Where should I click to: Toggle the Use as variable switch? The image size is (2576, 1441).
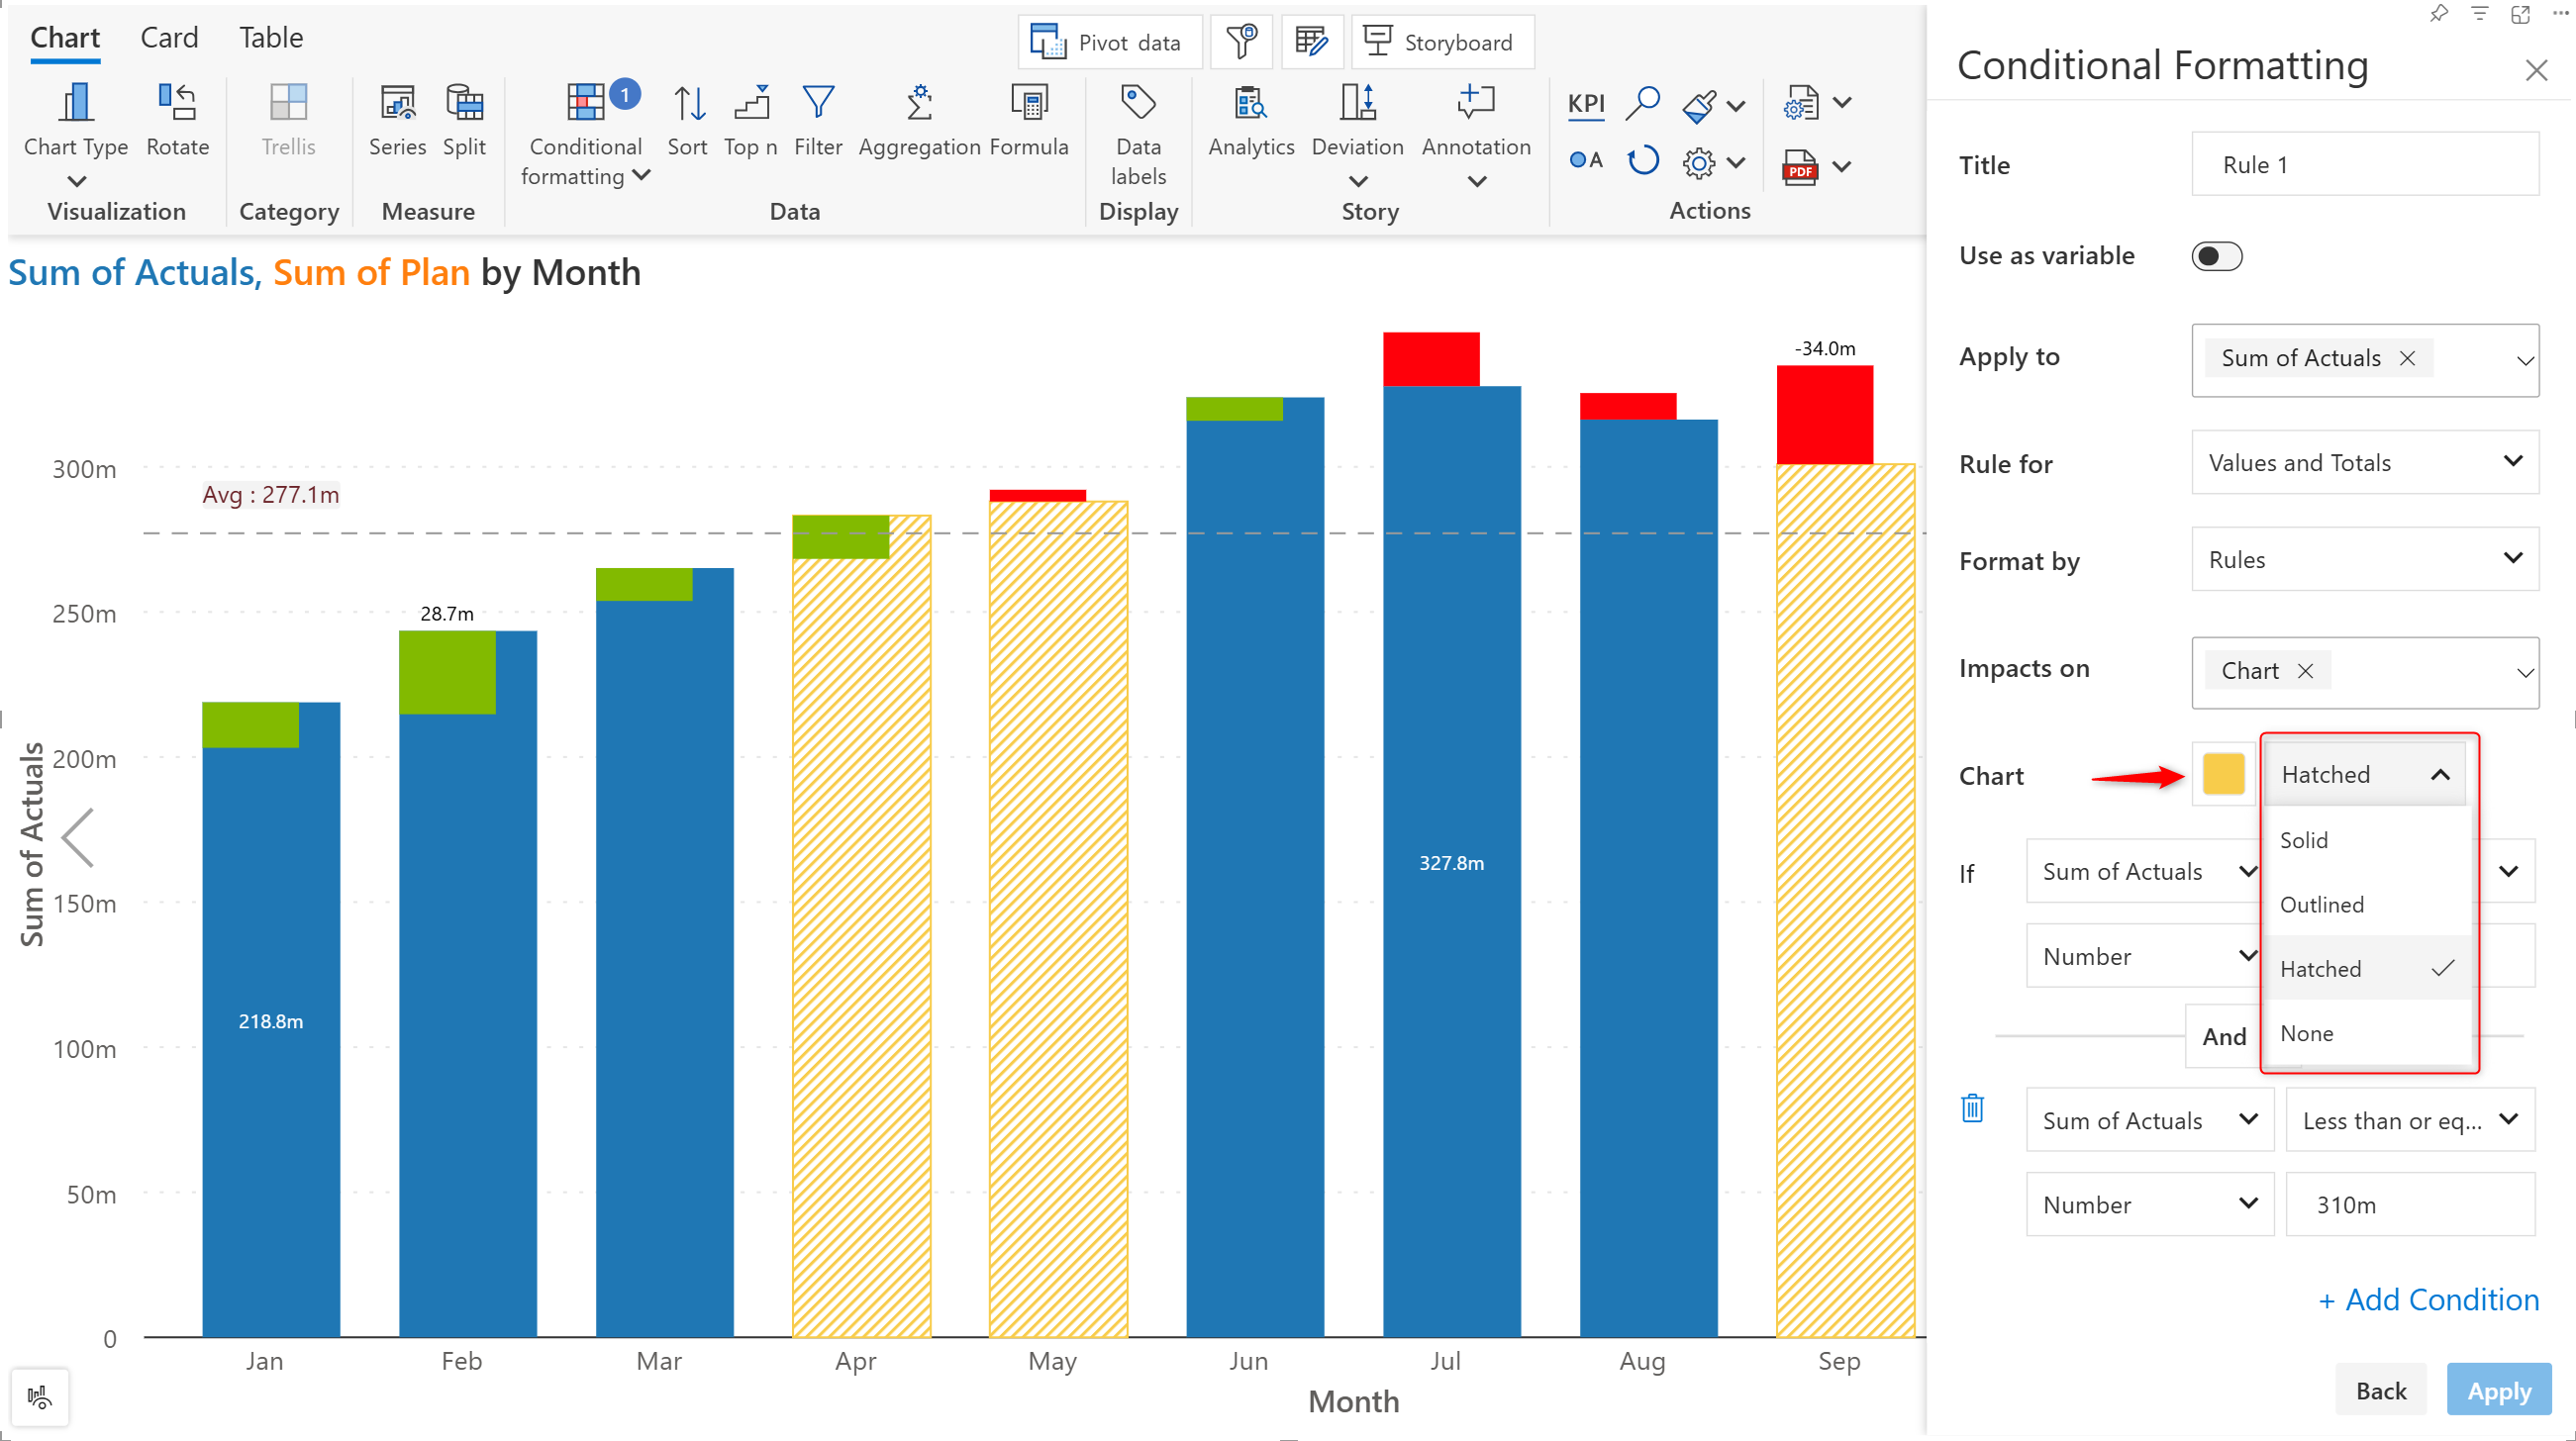[2216, 256]
